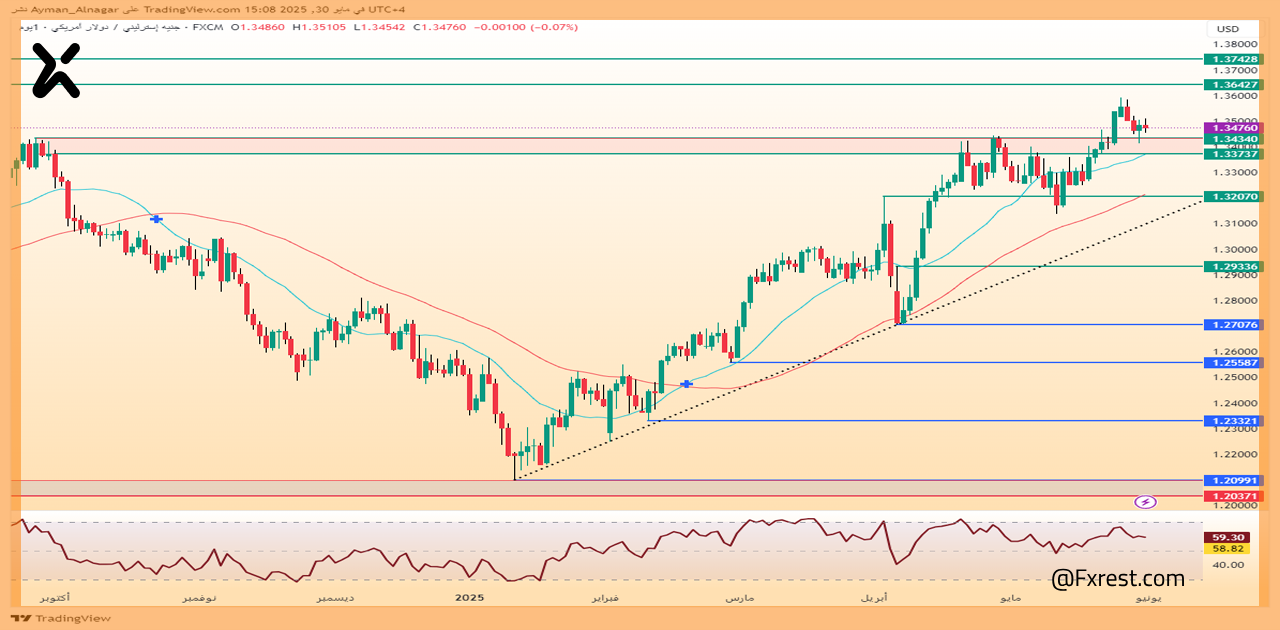Click the 1.22000 price axis tick

(x=1235, y=454)
